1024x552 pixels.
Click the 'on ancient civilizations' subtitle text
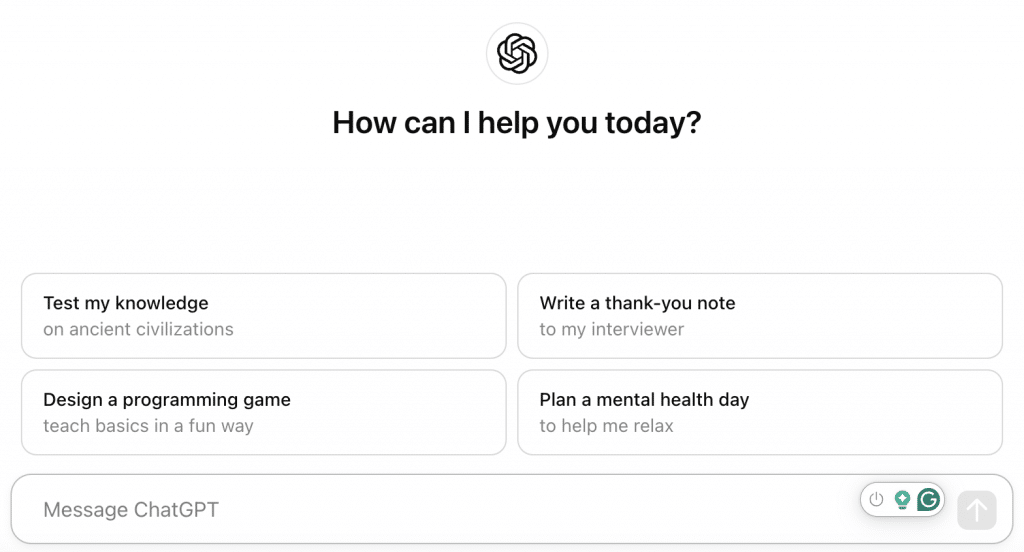pyautogui.click(x=138, y=329)
